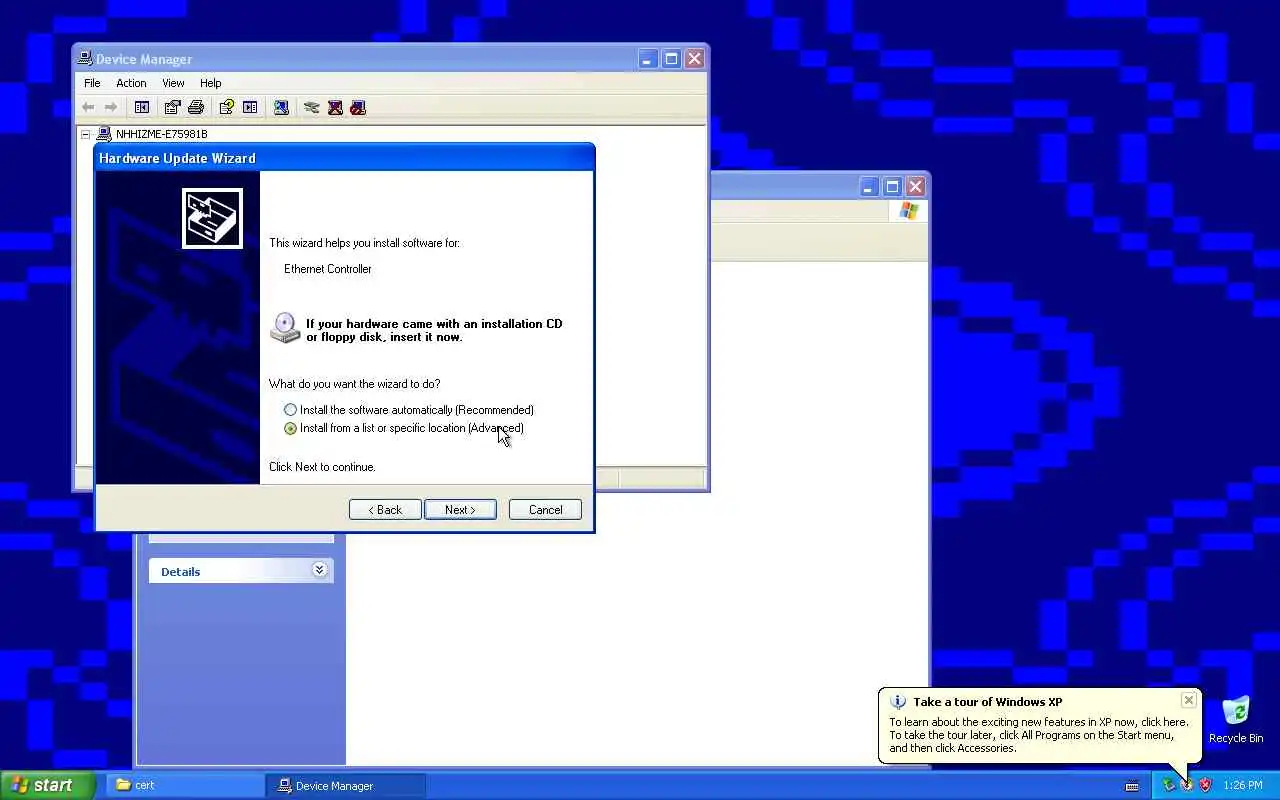The width and height of the screenshot is (1280, 800).
Task: Minimize the cert folder window
Action: pyautogui.click(x=868, y=187)
